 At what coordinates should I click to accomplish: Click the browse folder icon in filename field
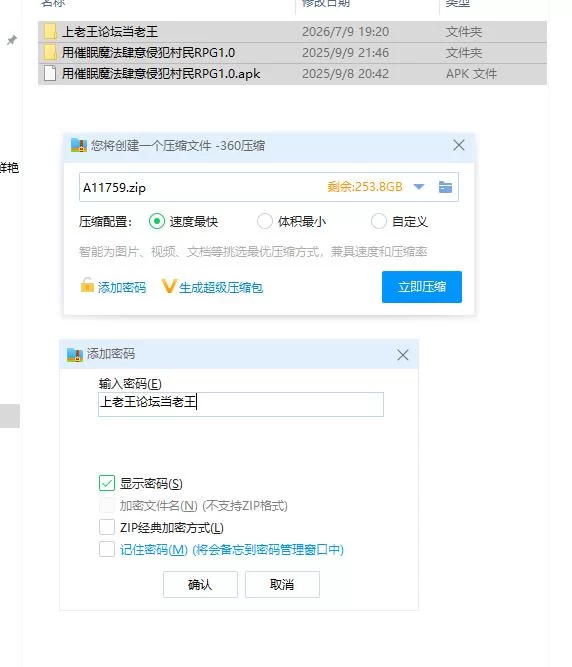pos(445,187)
